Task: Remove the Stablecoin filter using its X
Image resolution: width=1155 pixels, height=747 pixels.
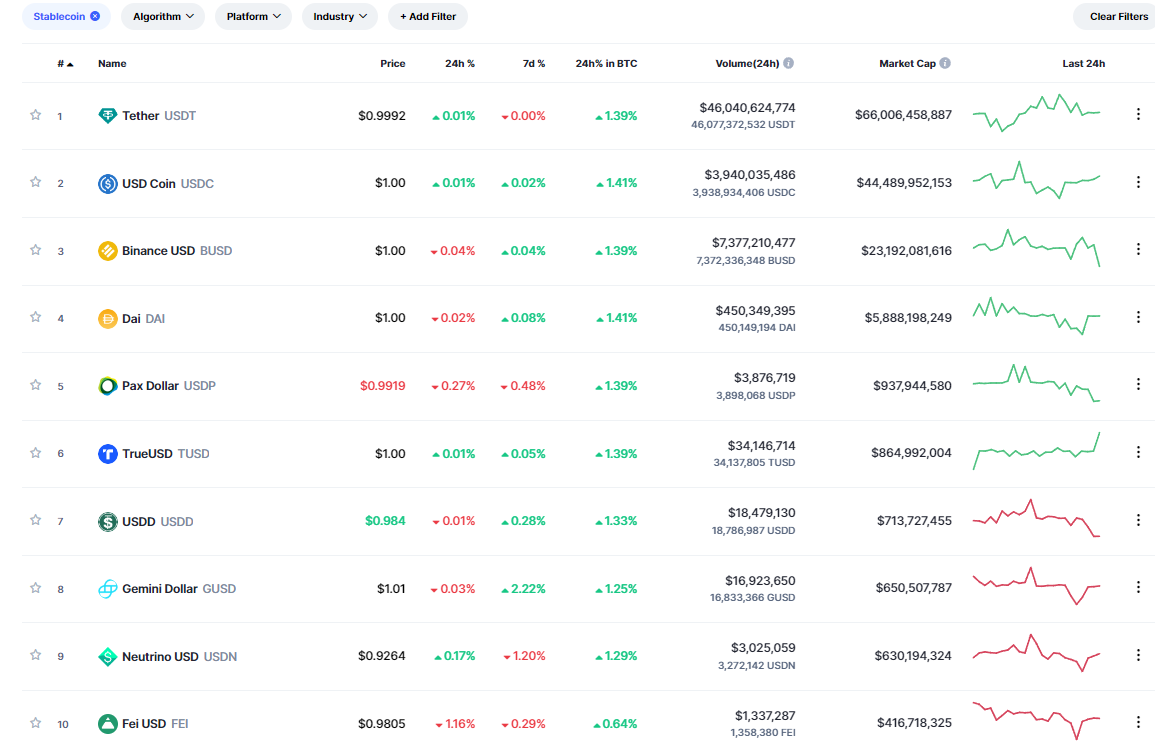Action: coord(95,16)
